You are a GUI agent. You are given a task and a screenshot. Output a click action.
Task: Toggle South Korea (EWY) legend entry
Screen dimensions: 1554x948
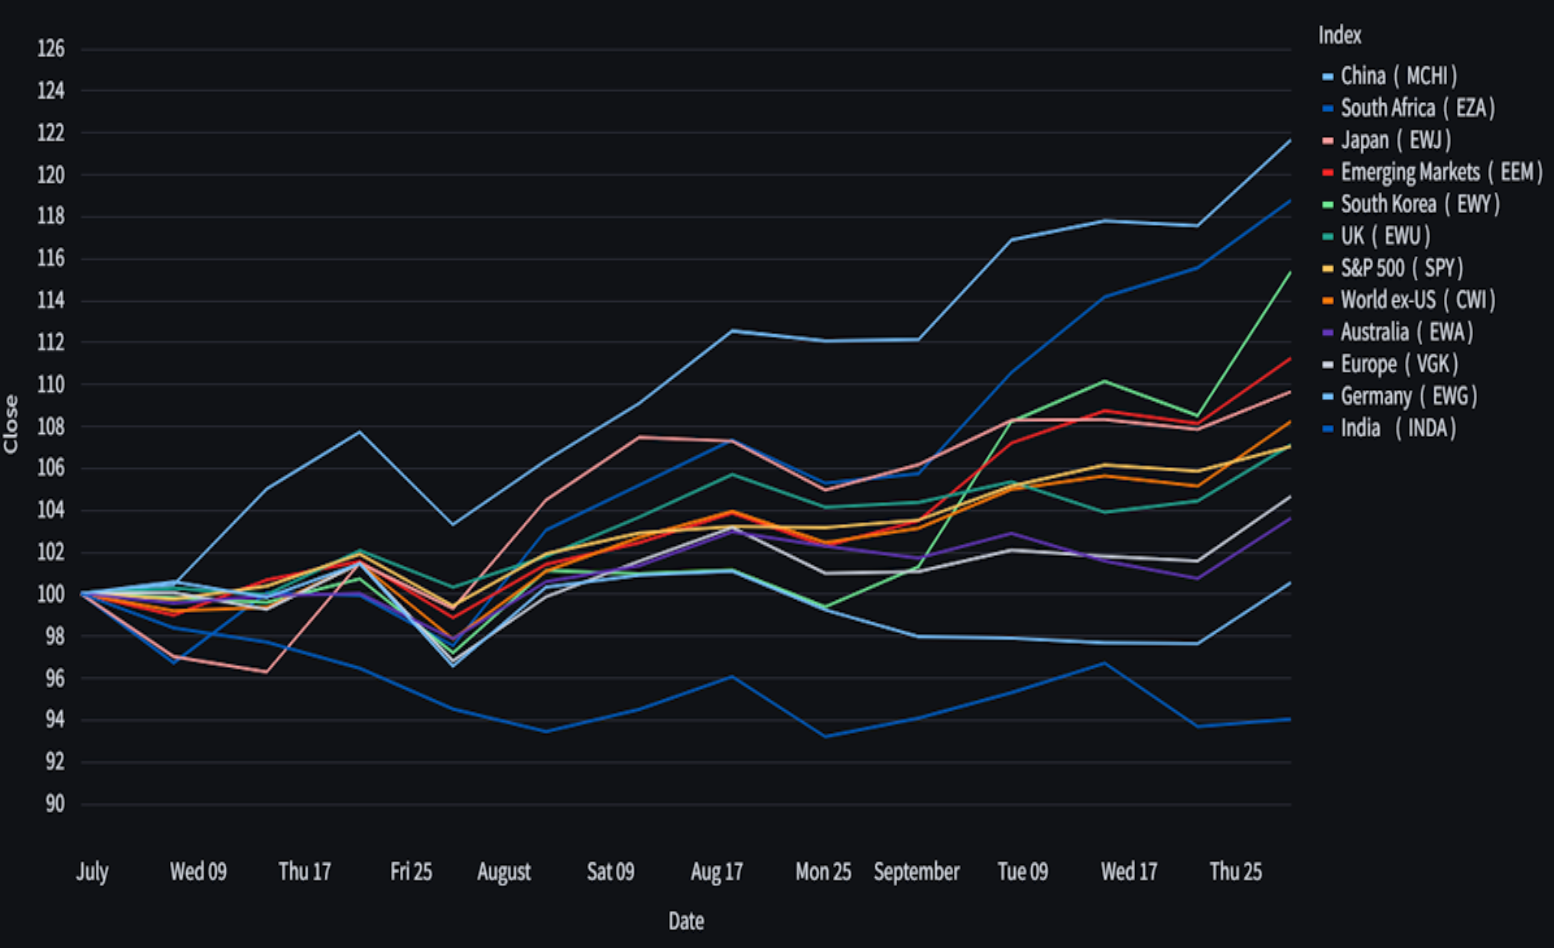click(1420, 204)
